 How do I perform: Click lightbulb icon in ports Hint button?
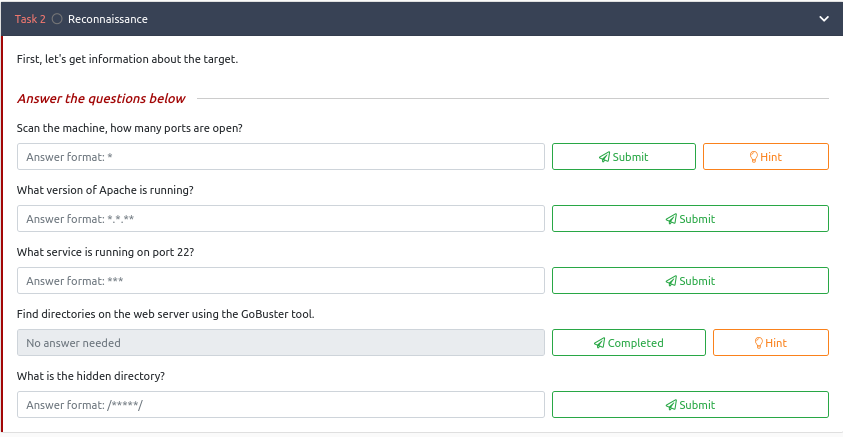click(754, 157)
